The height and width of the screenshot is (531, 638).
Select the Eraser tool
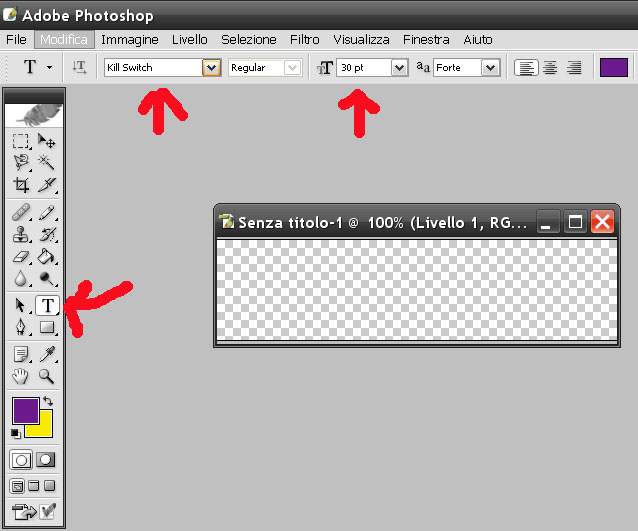(20, 257)
